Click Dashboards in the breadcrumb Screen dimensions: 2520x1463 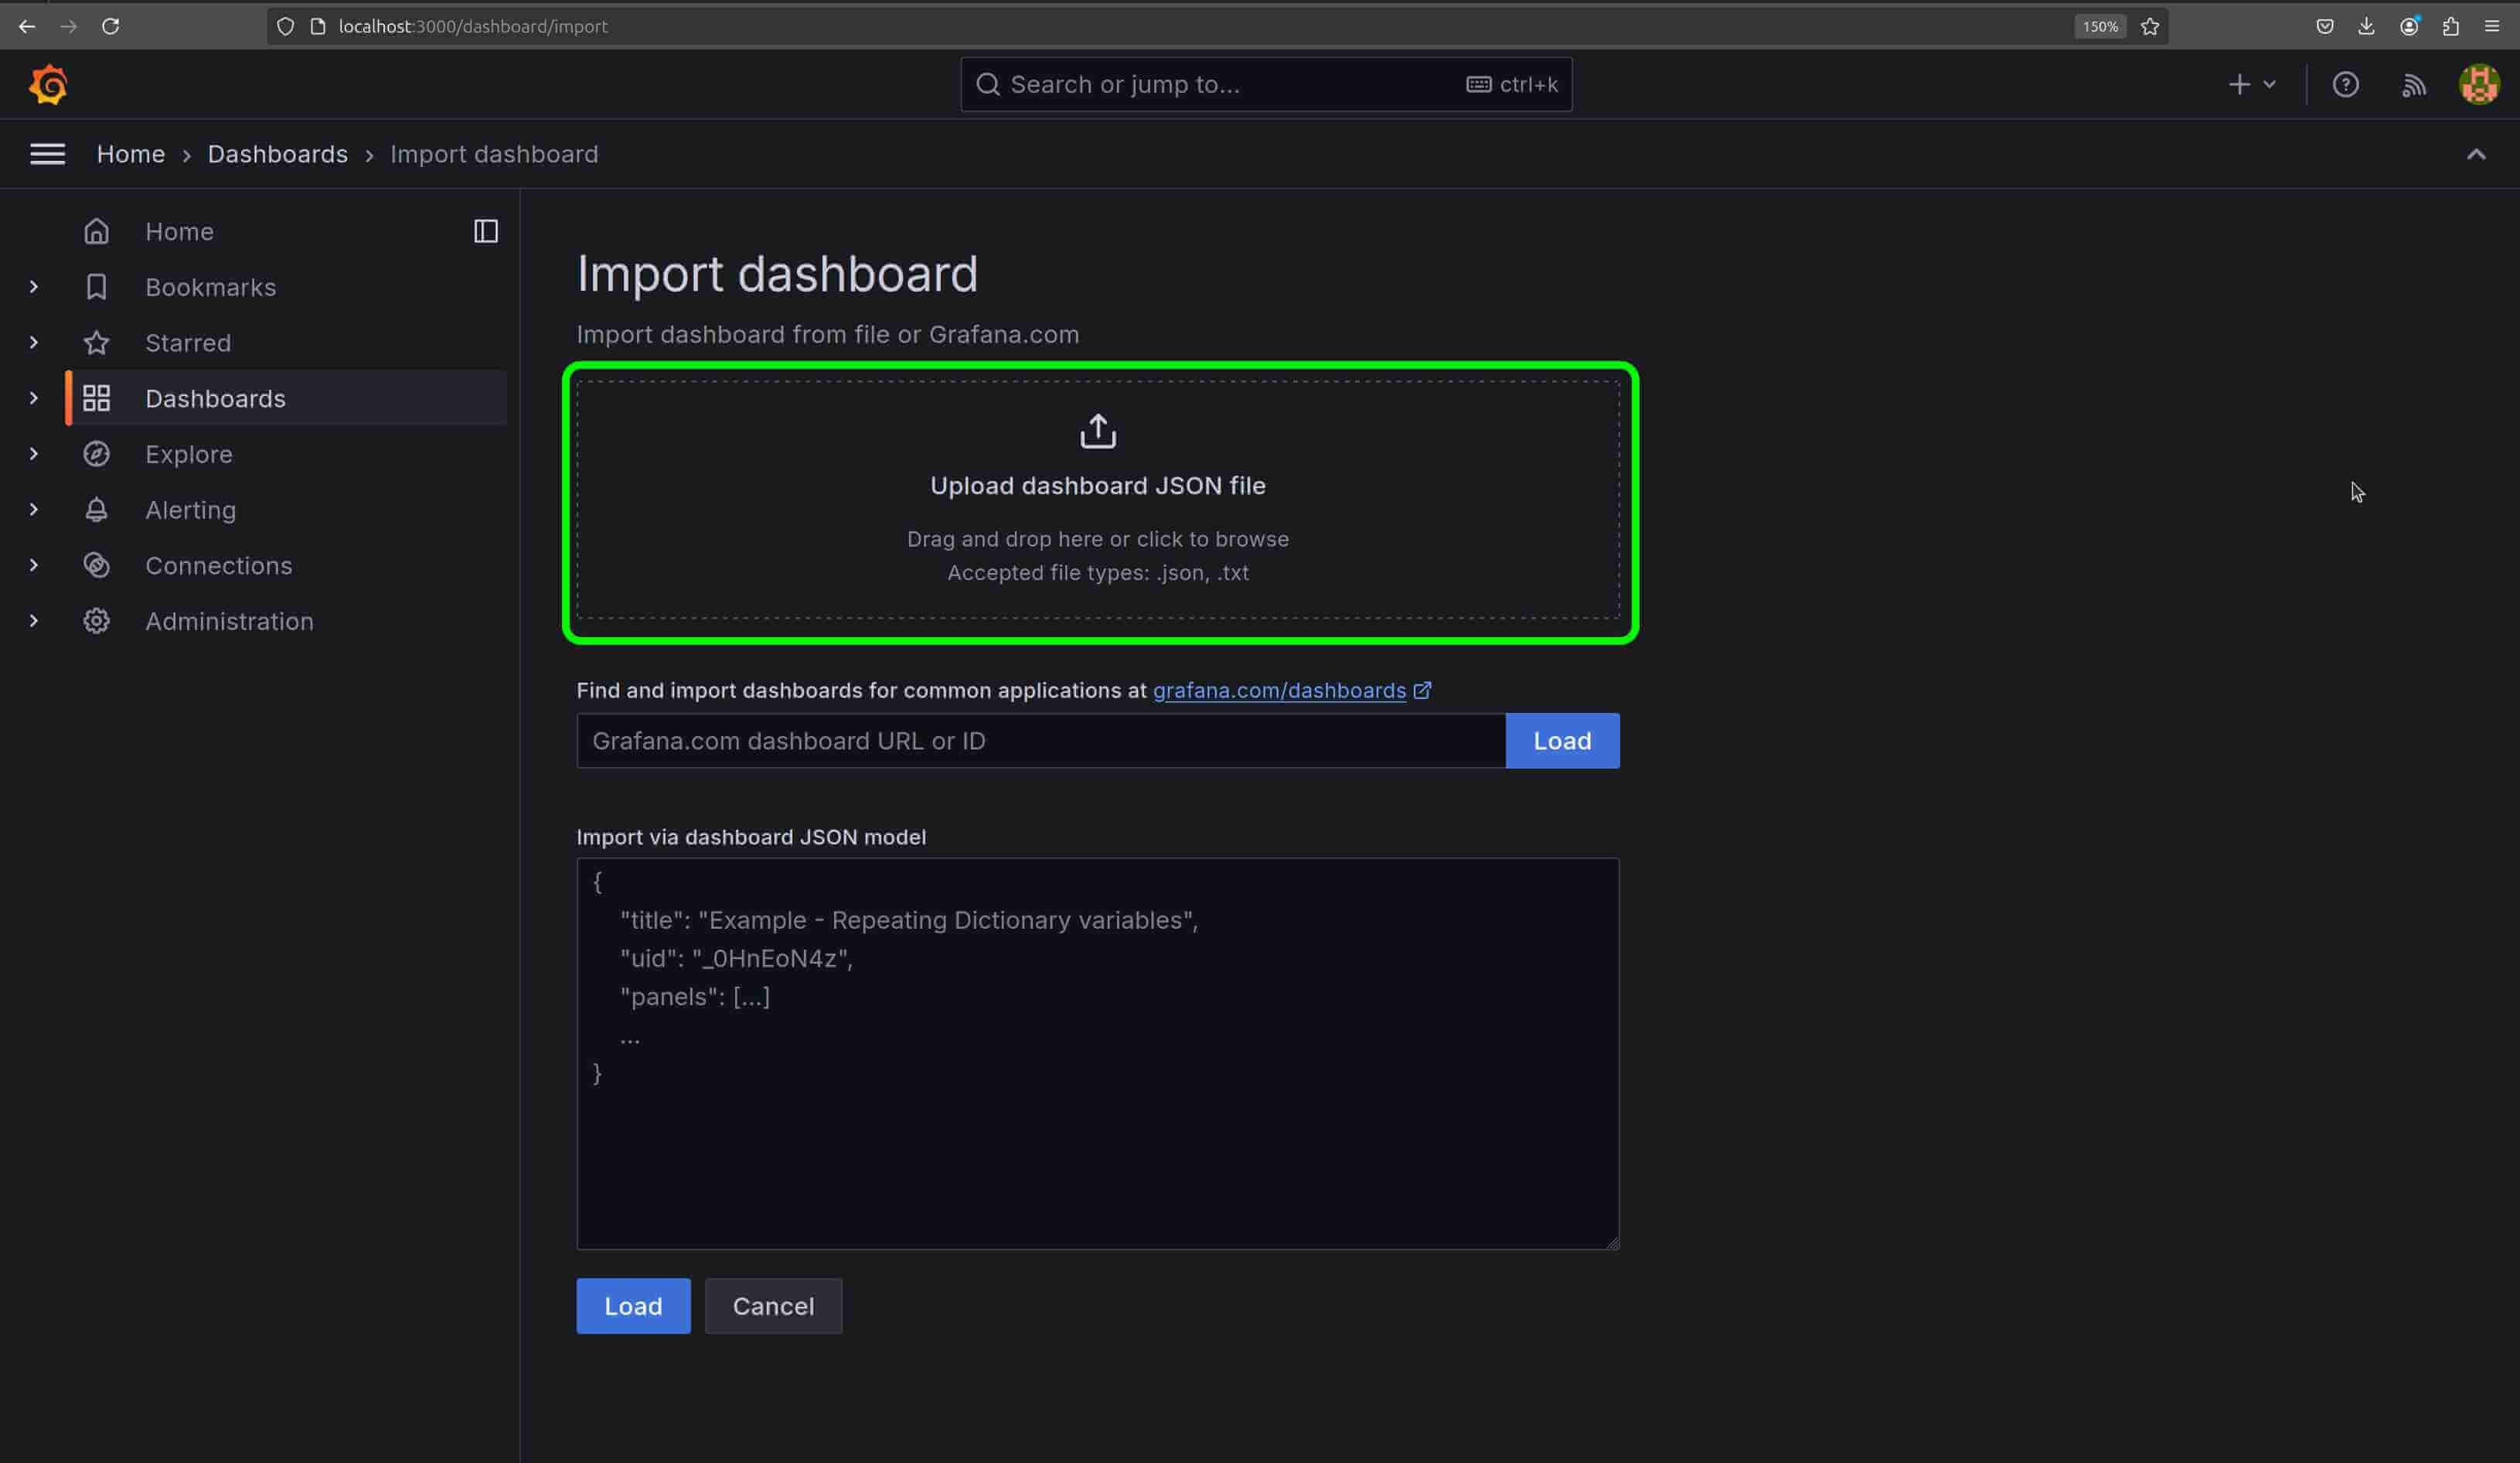click(x=277, y=154)
